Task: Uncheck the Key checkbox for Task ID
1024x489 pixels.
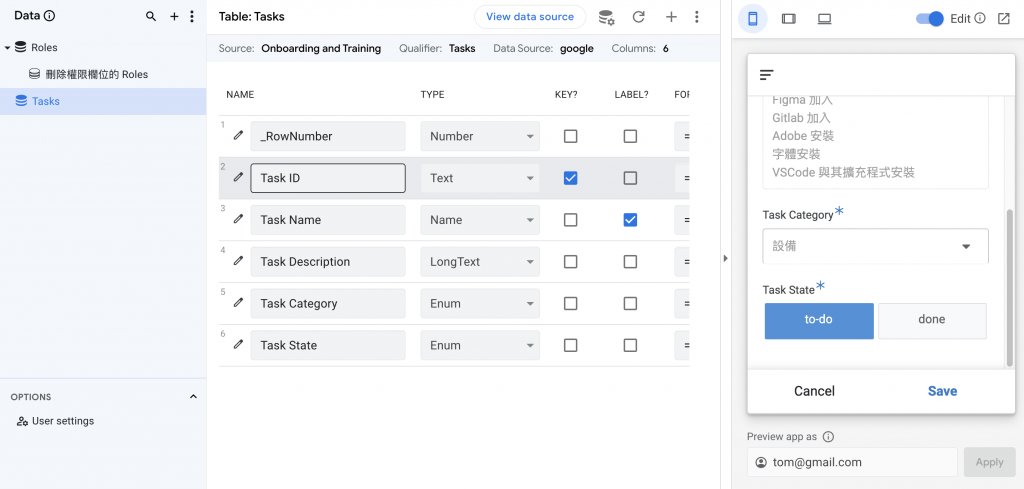Action: coord(570,178)
